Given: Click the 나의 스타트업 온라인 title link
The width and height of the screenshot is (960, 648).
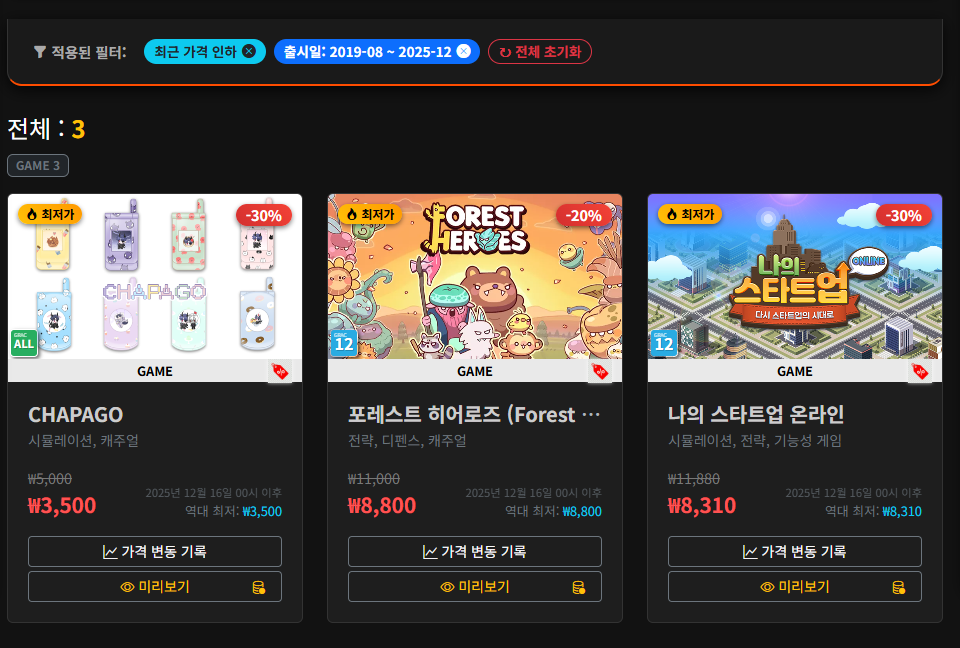Looking at the screenshot, I should click(756, 415).
